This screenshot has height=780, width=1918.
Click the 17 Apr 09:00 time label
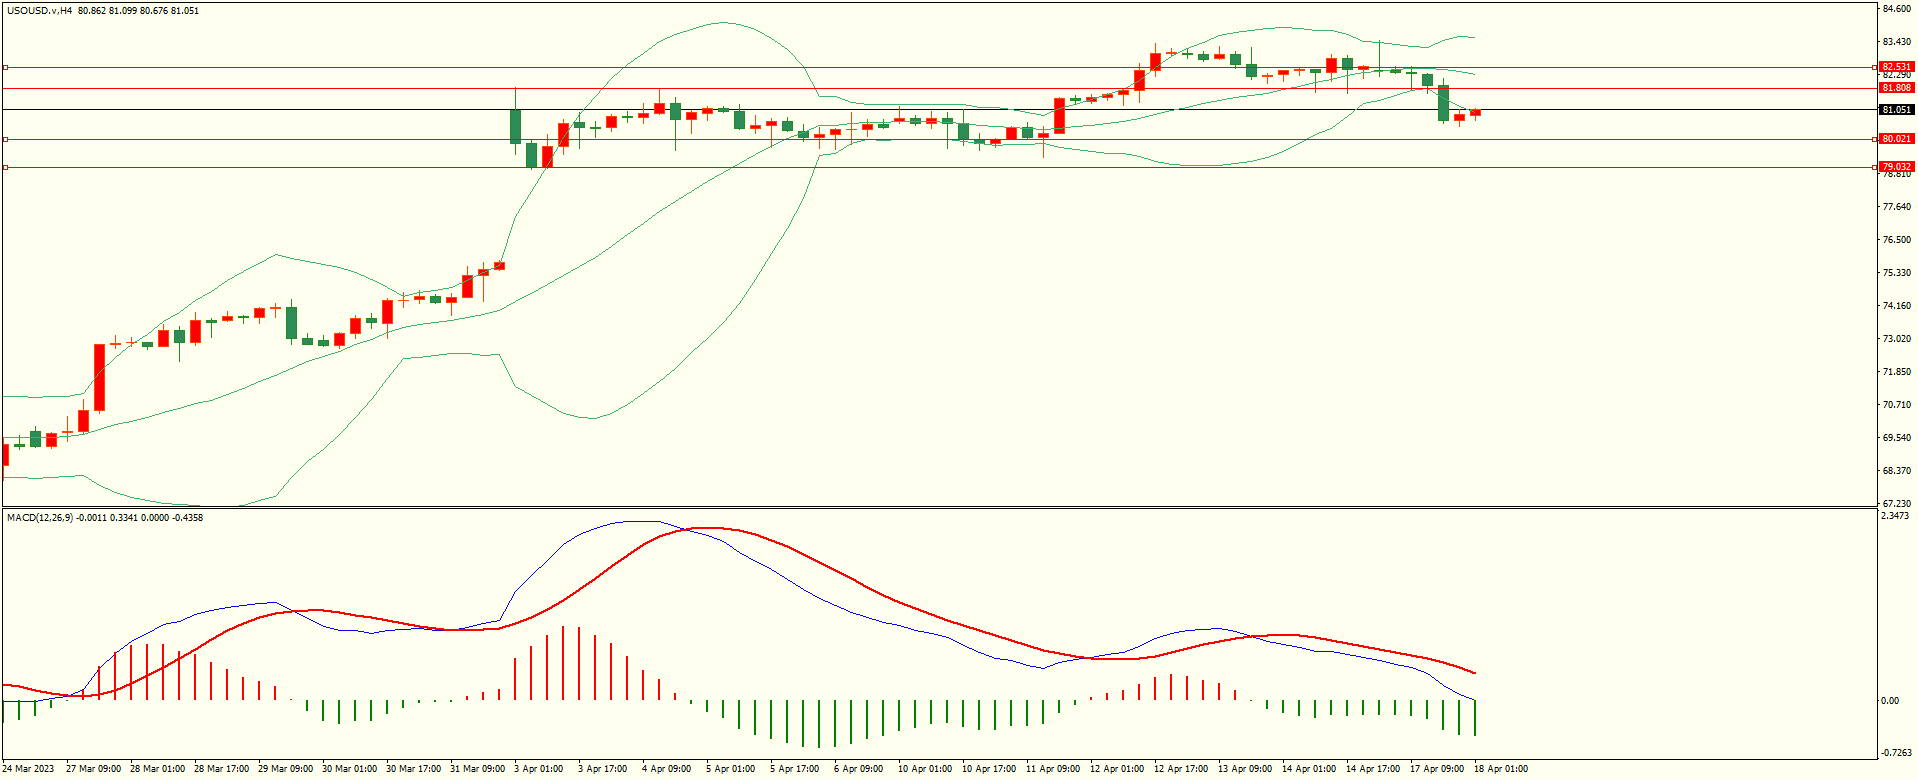pyautogui.click(x=1437, y=769)
